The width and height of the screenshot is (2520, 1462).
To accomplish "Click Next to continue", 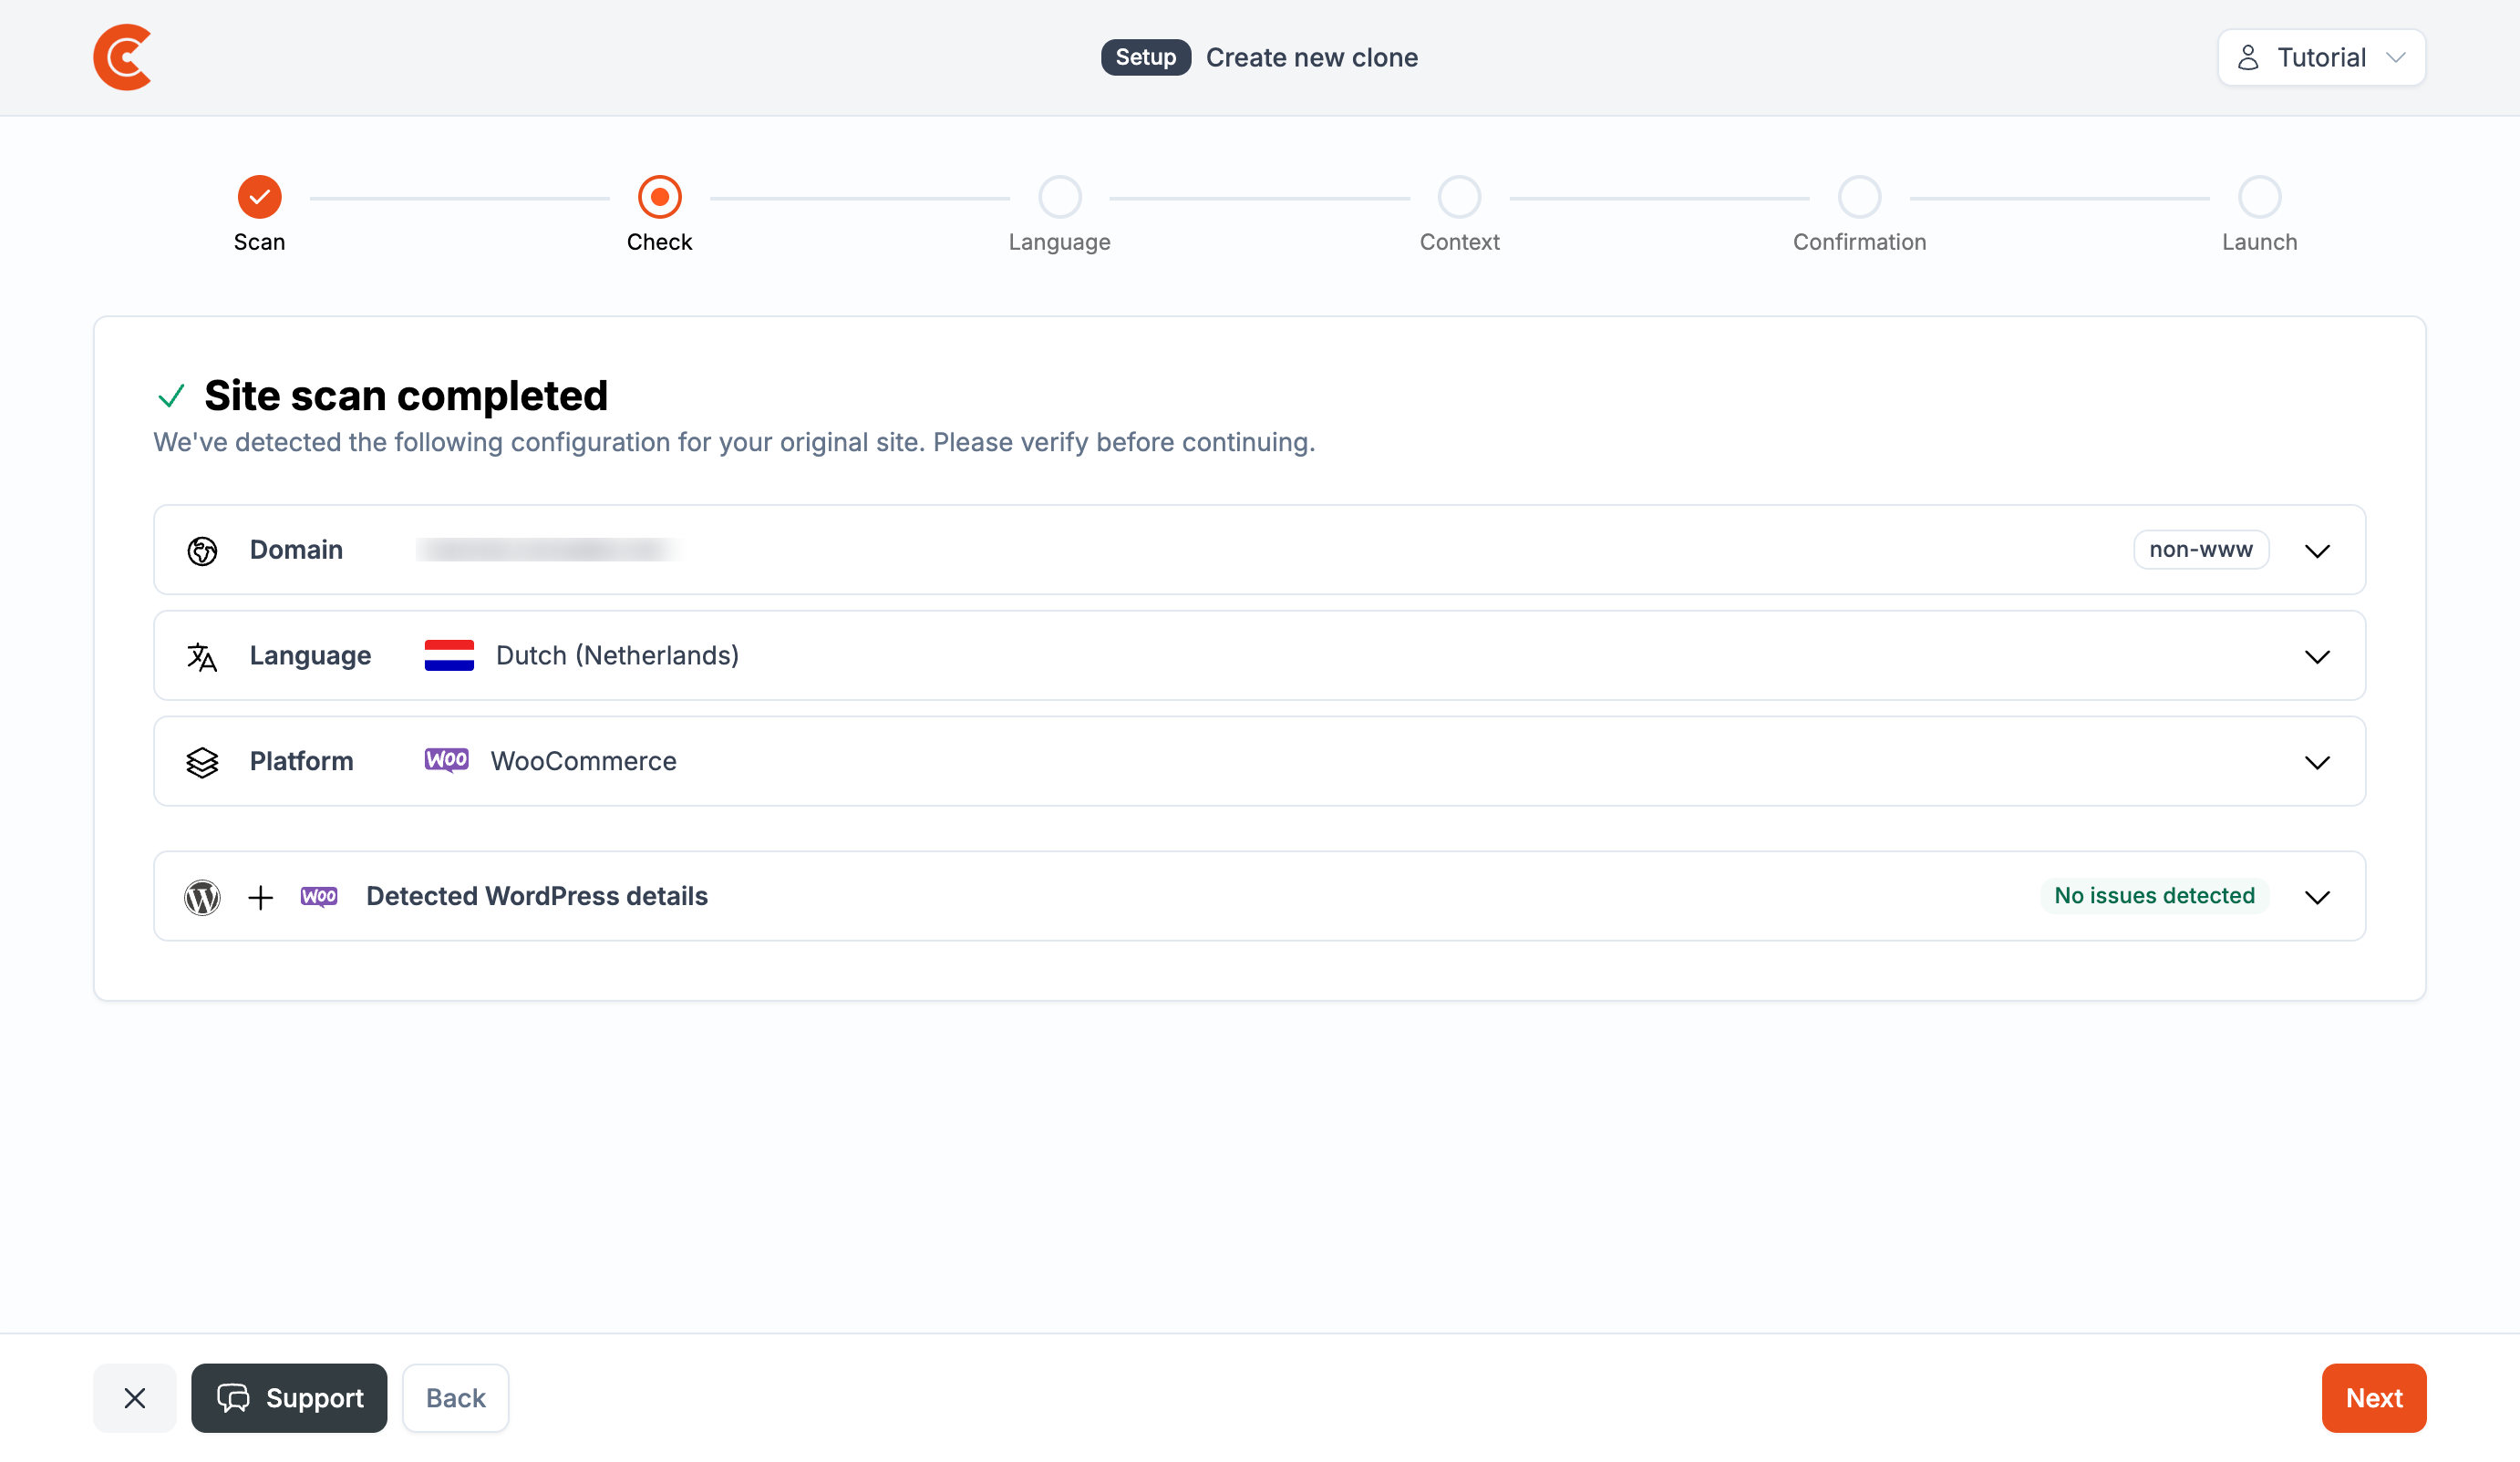I will point(2373,1398).
